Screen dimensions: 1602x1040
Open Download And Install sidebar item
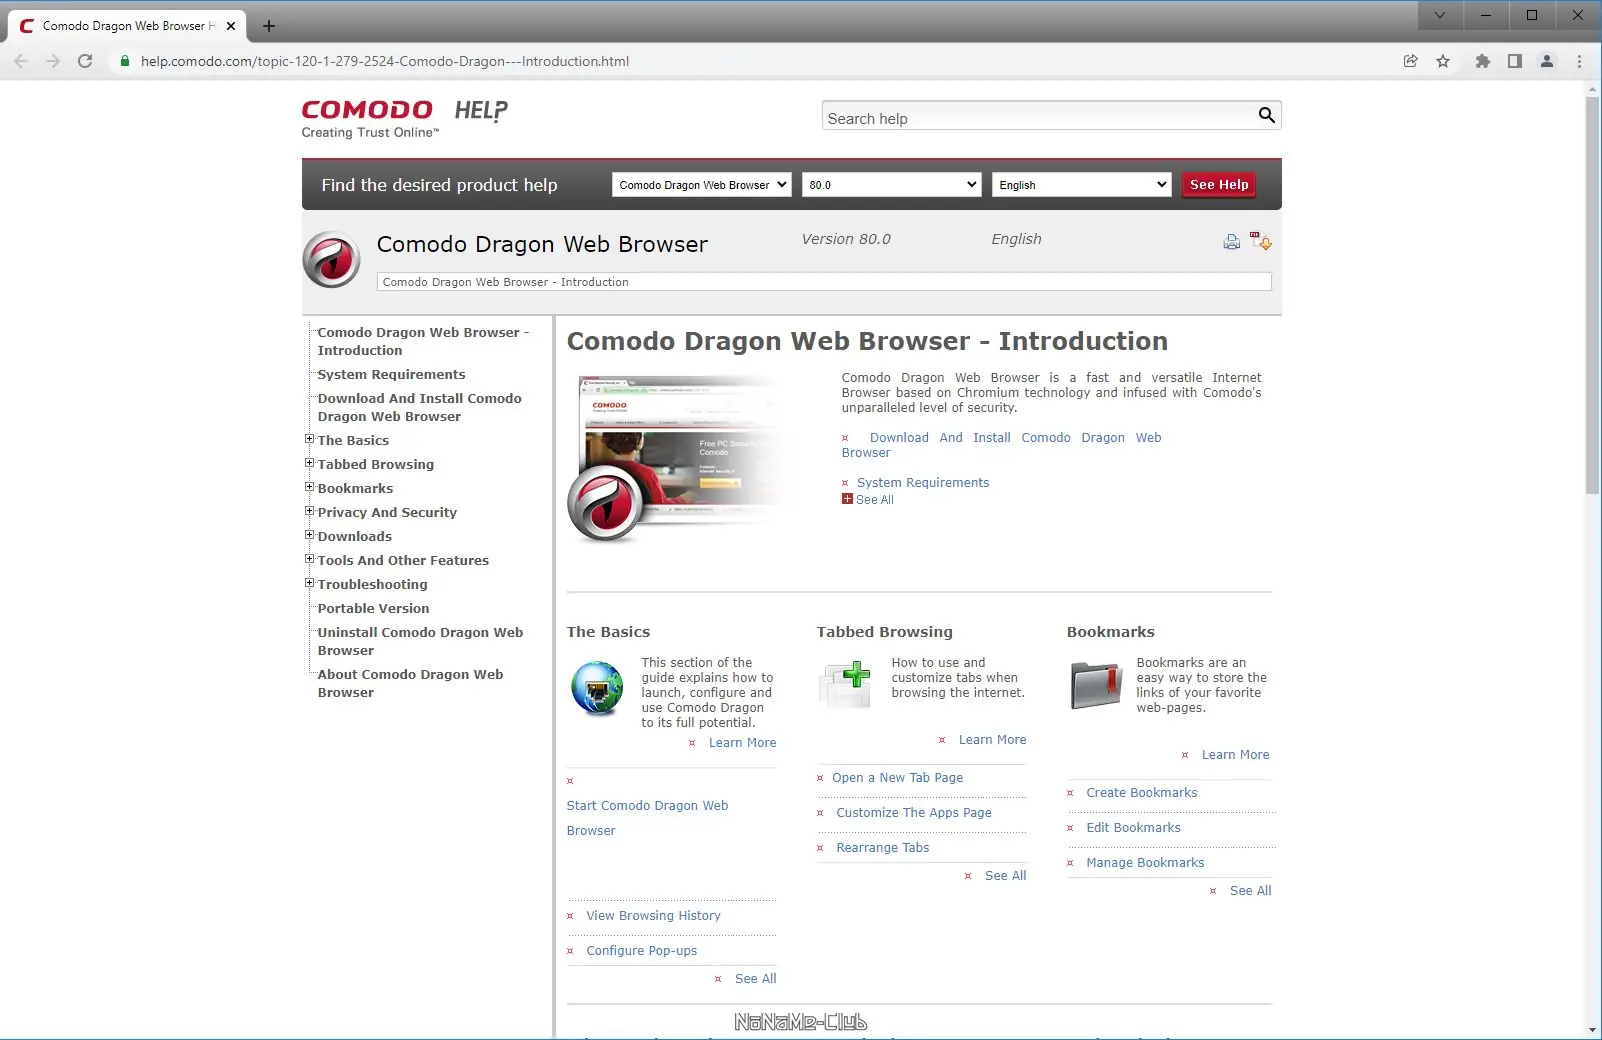(x=419, y=407)
